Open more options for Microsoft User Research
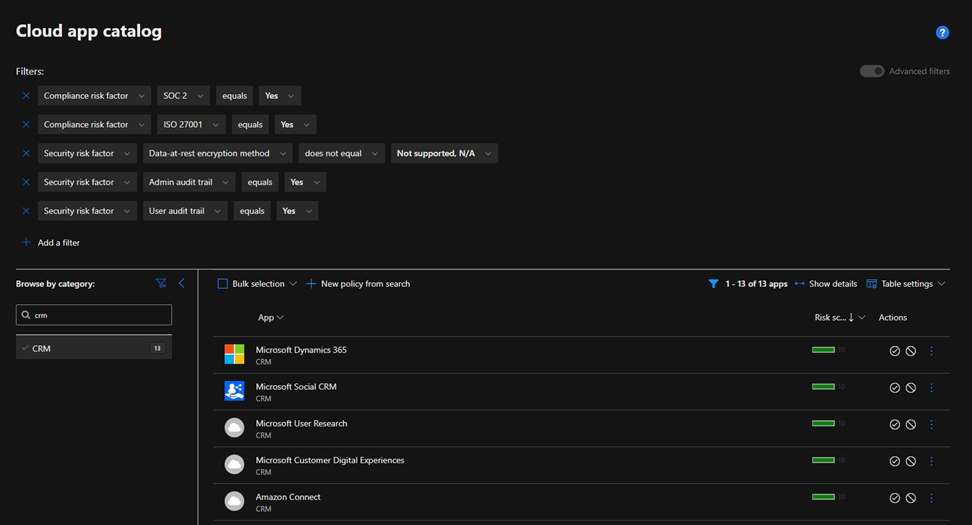 [931, 425]
